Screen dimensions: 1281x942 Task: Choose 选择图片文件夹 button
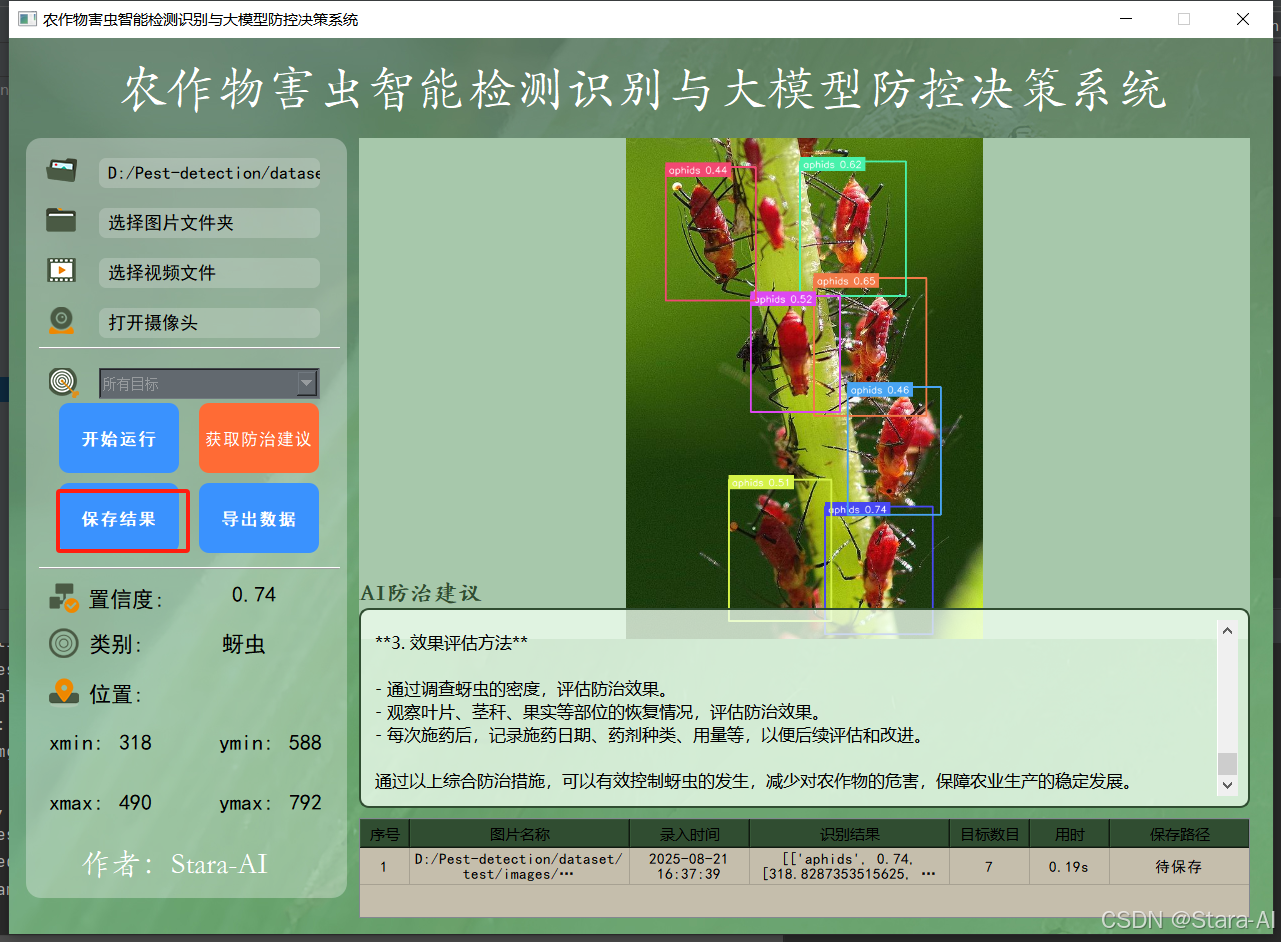pos(209,223)
